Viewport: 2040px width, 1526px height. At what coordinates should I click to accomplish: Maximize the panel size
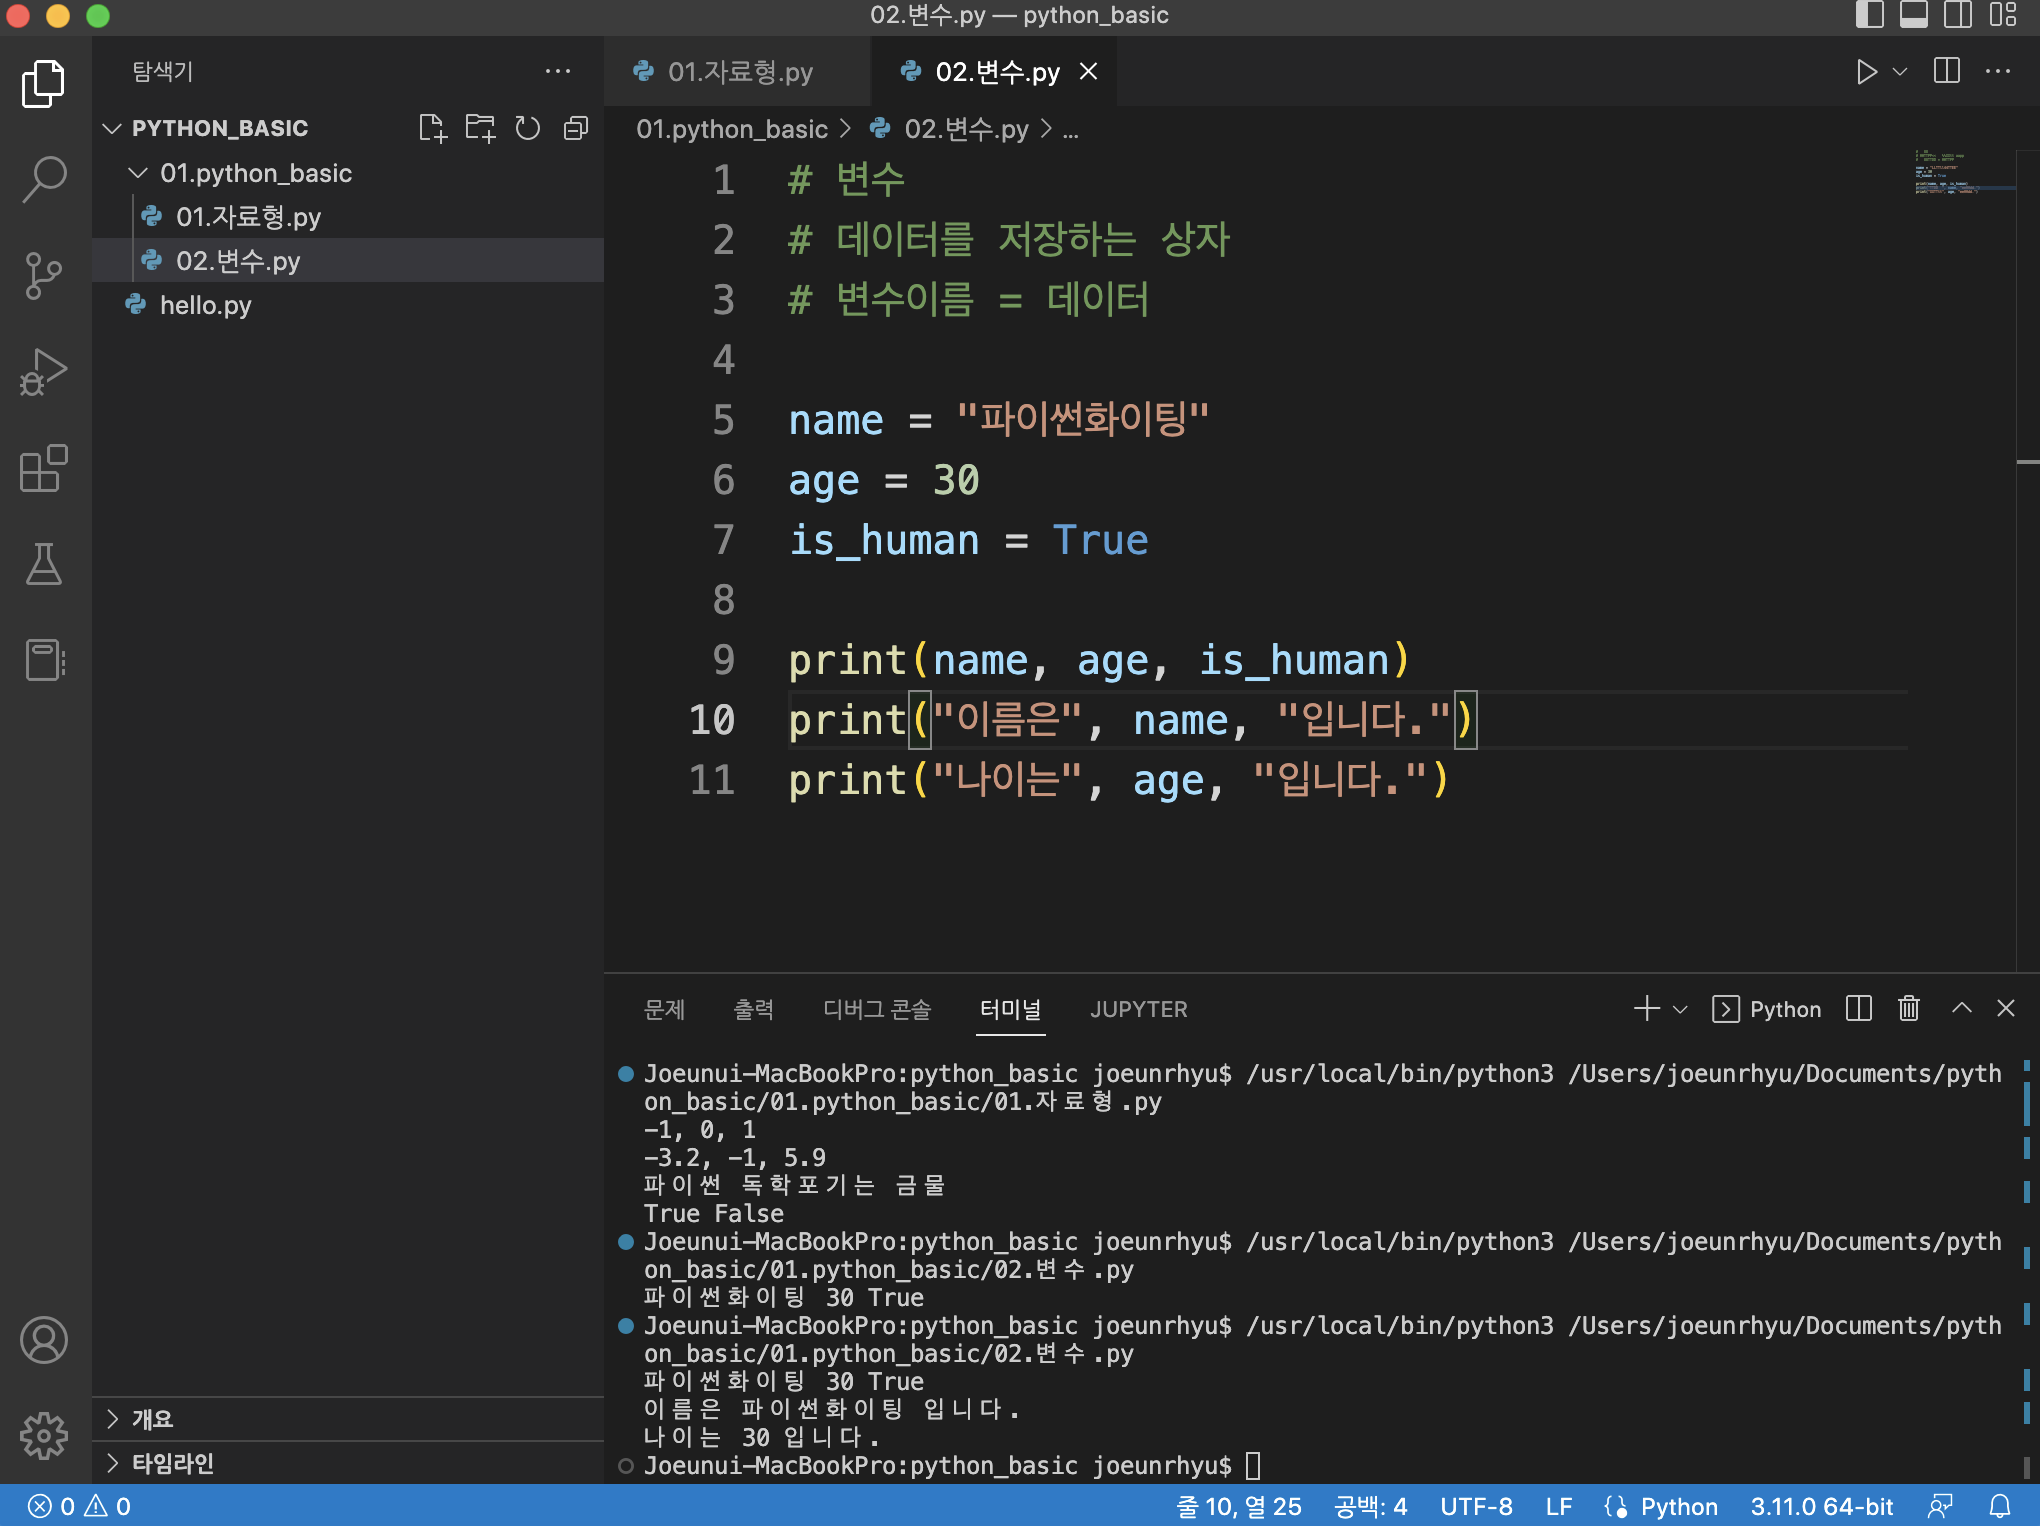tap(1961, 1008)
